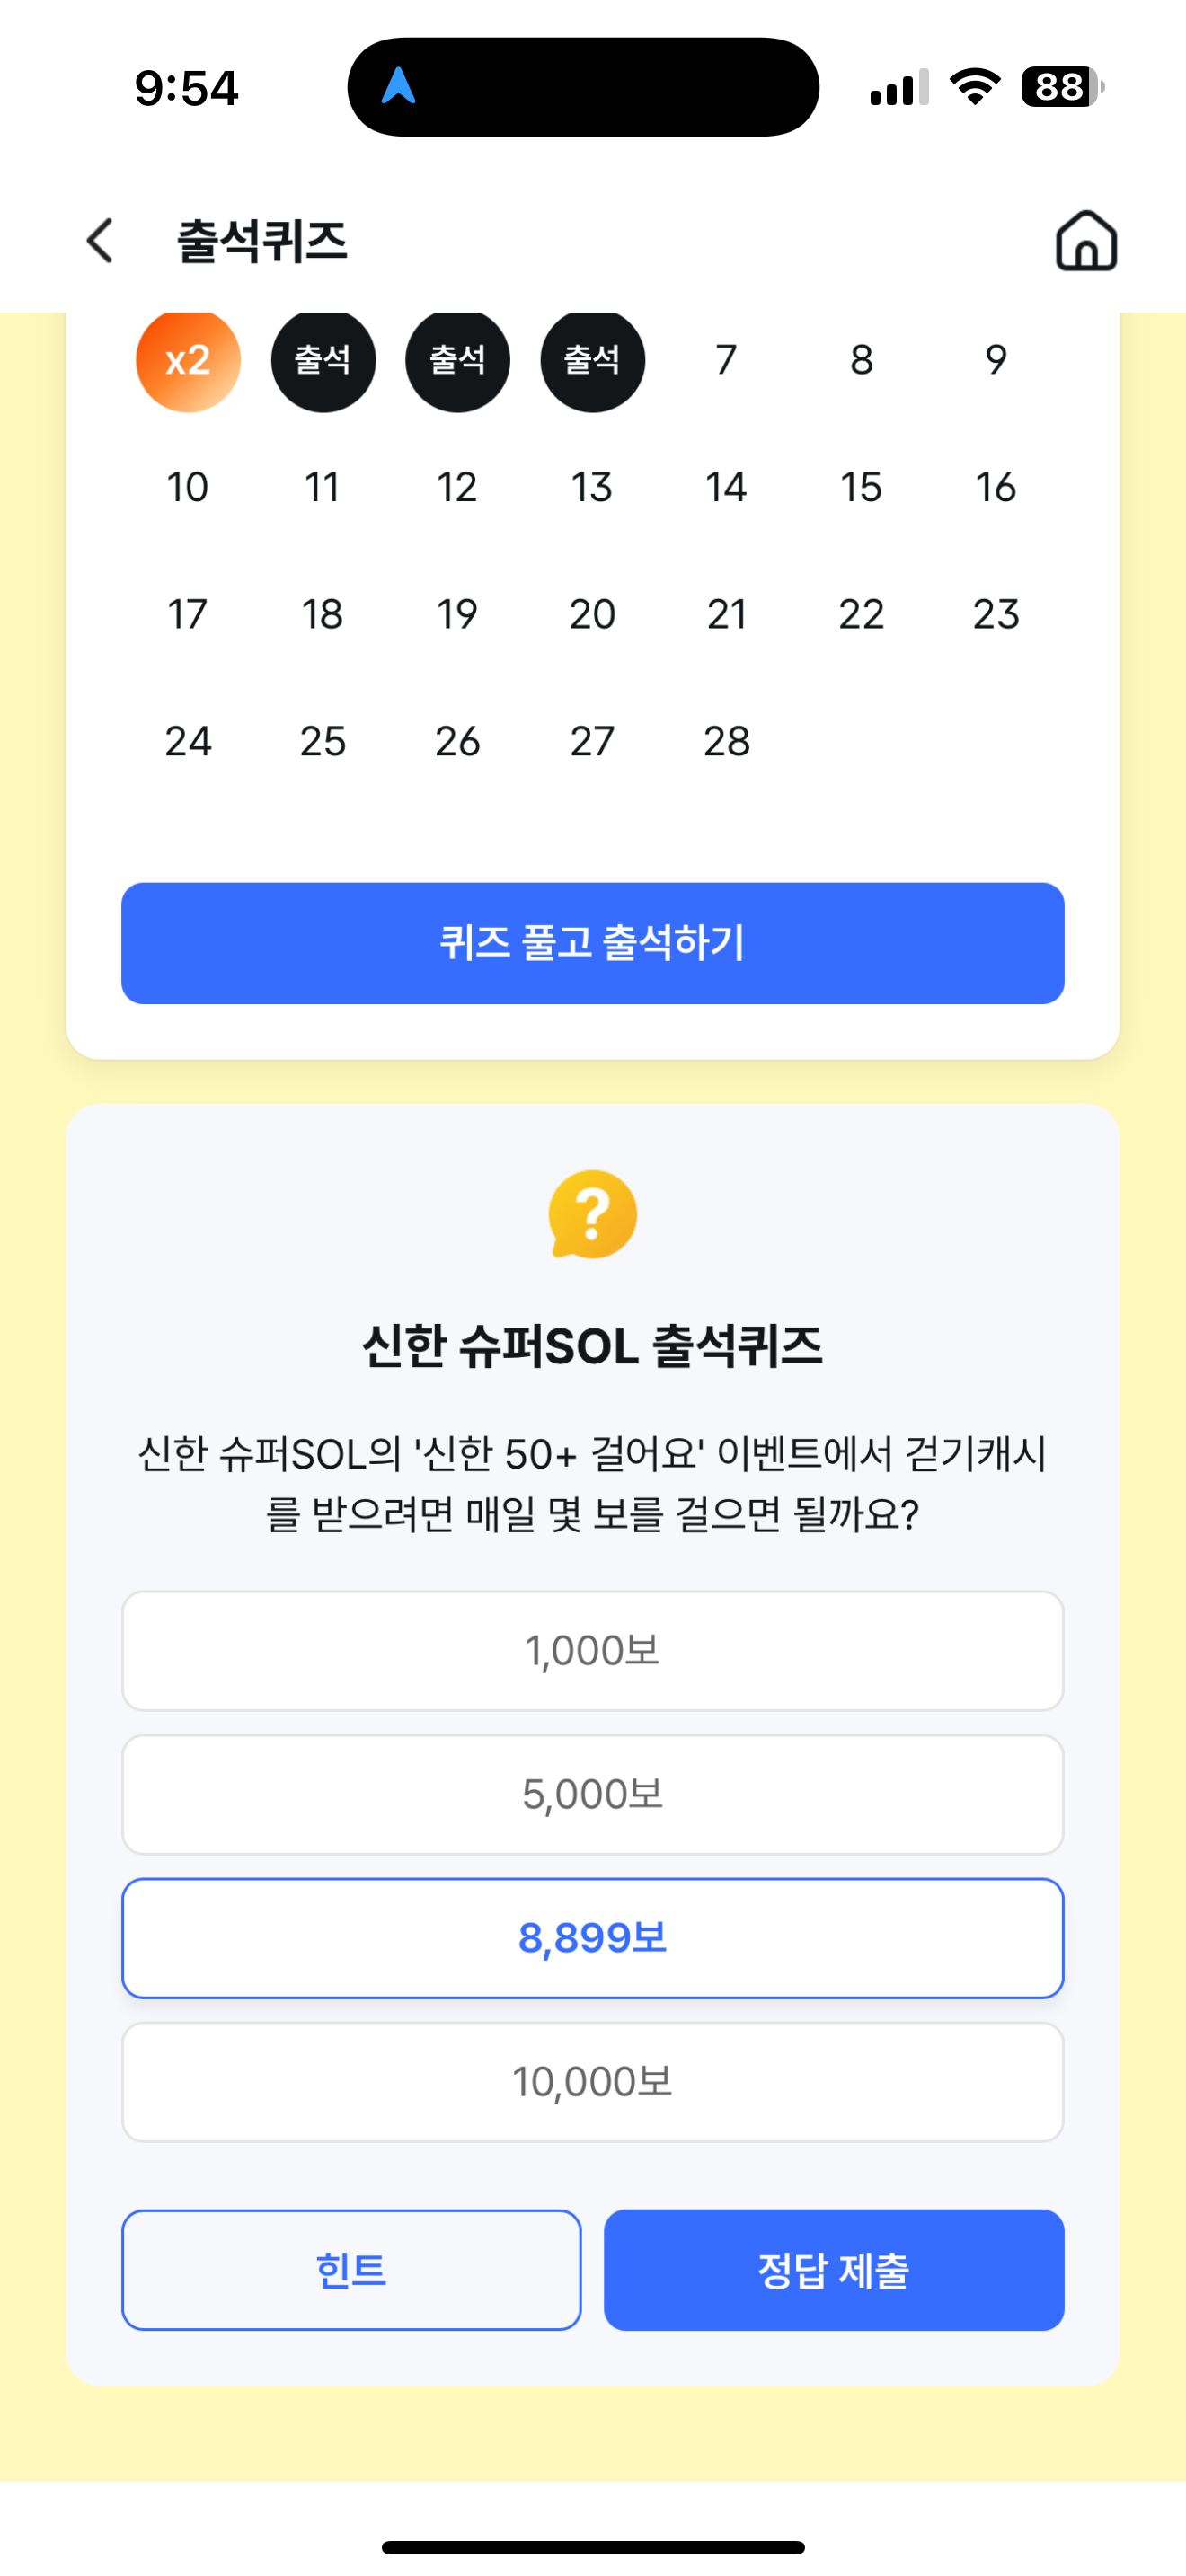
Task: Submit answer with 정답 제출 button
Action: pos(834,2270)
